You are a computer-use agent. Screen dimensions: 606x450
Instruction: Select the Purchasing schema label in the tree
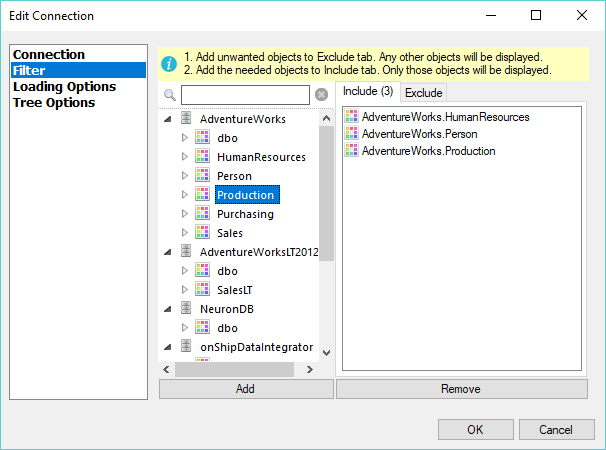coord(245,214)
